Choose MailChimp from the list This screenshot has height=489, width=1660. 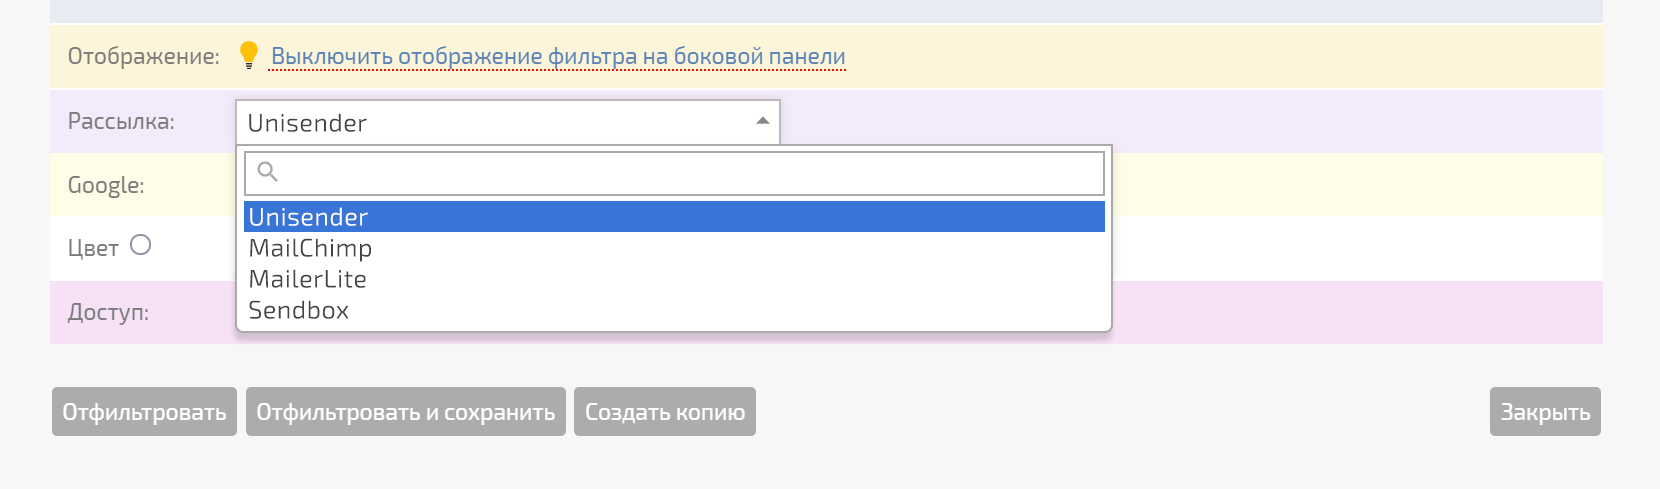pyautogui.click(x=310, y=248)
